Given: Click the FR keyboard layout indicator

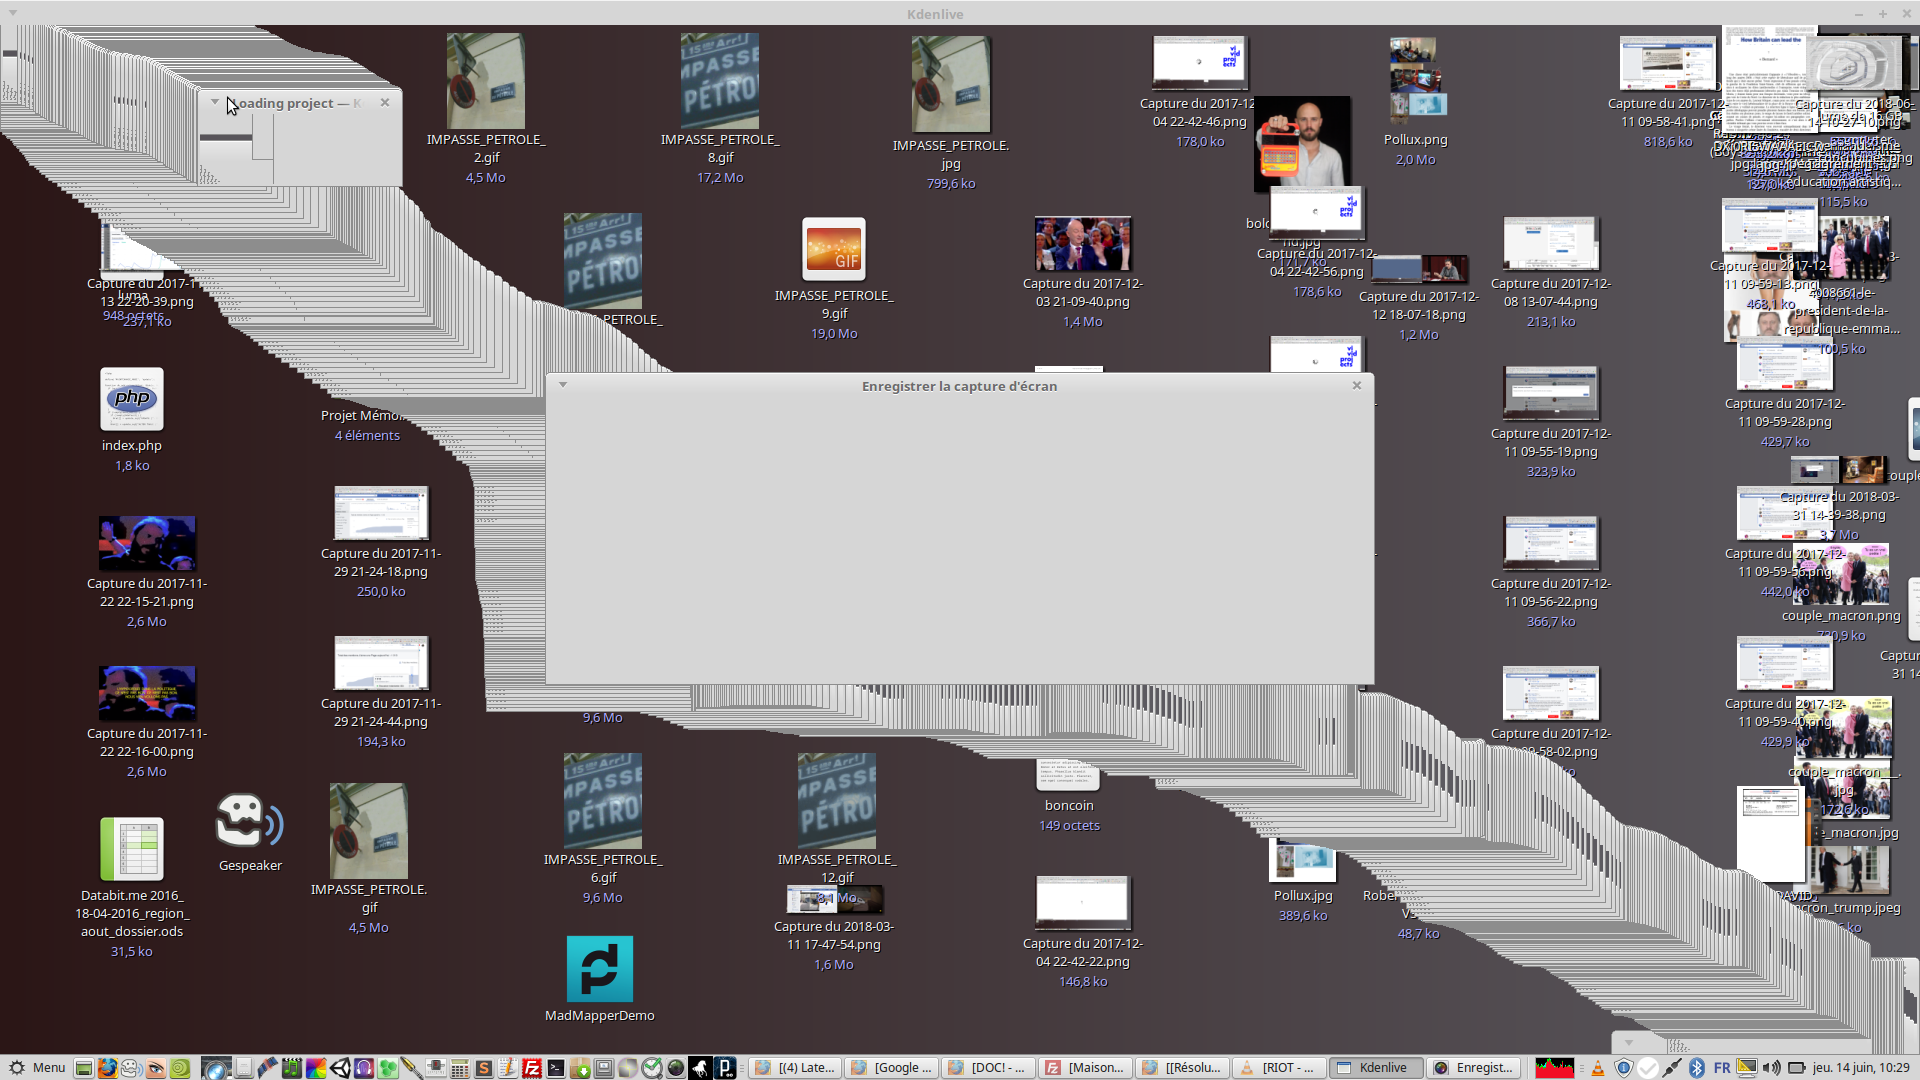Looking at the screenshot, I should click(1722, 1068).
